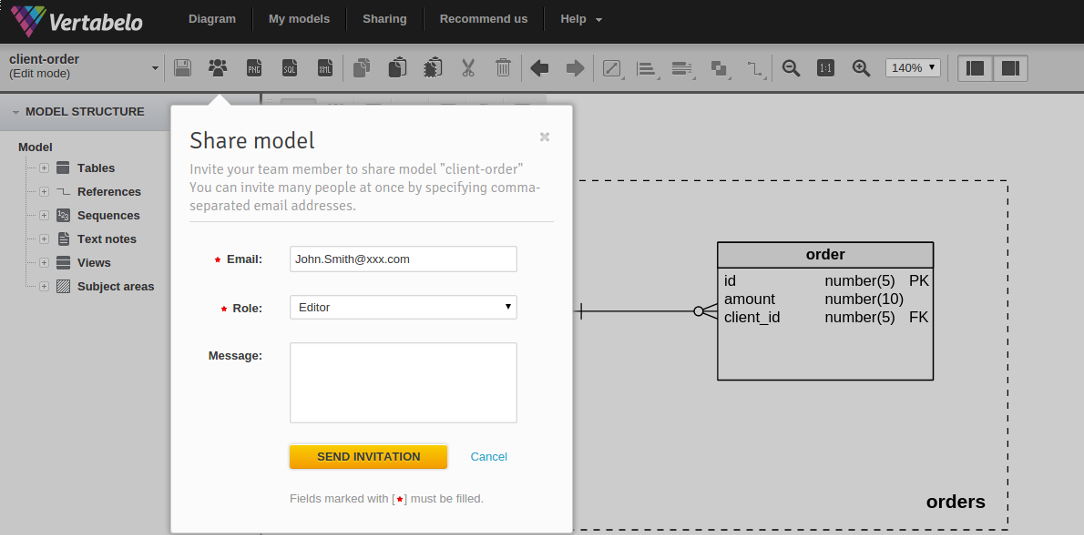1084x535 pixels.
Task: Expand the Subject areas tree node
Action: tap(44, 287)
